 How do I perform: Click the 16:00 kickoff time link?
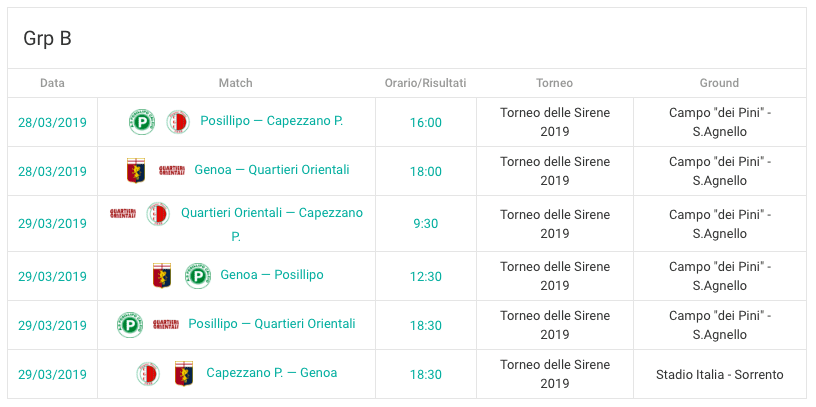[x=425, y=123]
